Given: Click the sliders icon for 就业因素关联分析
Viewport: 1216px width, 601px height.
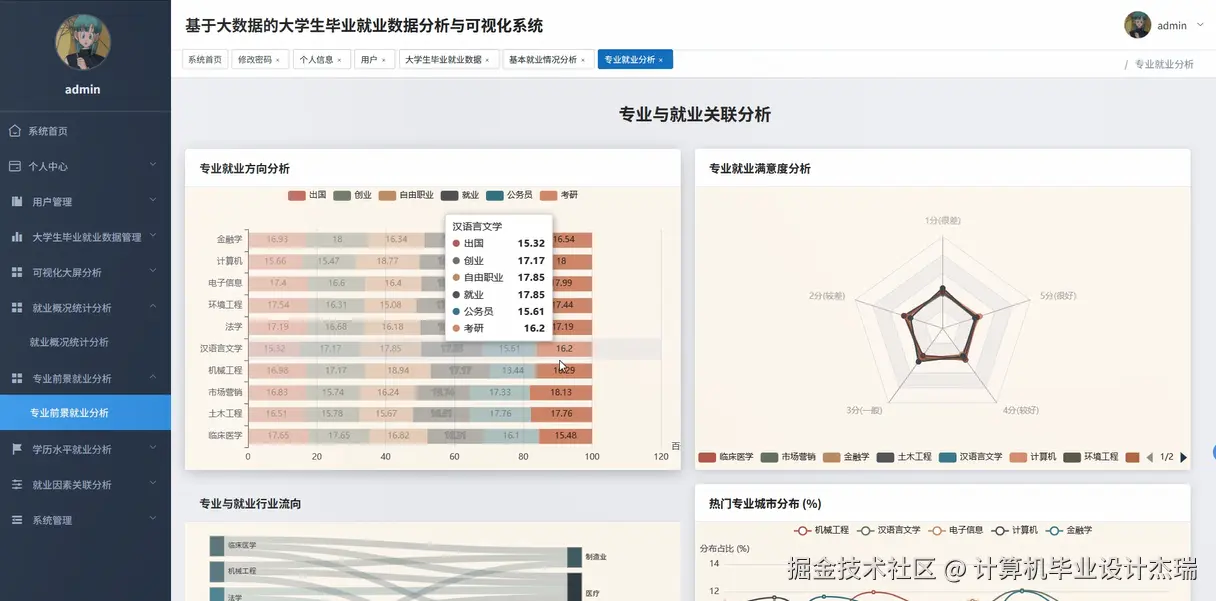Looking at the screenshot, I should [17, 485].
